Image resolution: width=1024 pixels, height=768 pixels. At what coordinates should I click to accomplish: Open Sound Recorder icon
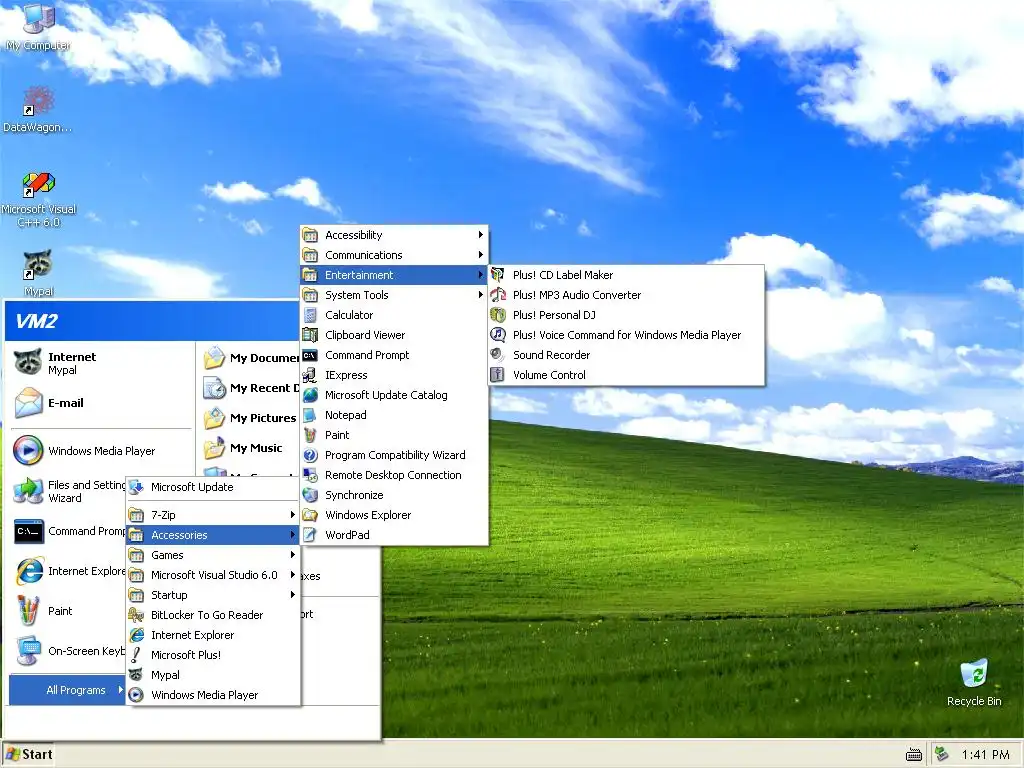(x=498, y=355)
